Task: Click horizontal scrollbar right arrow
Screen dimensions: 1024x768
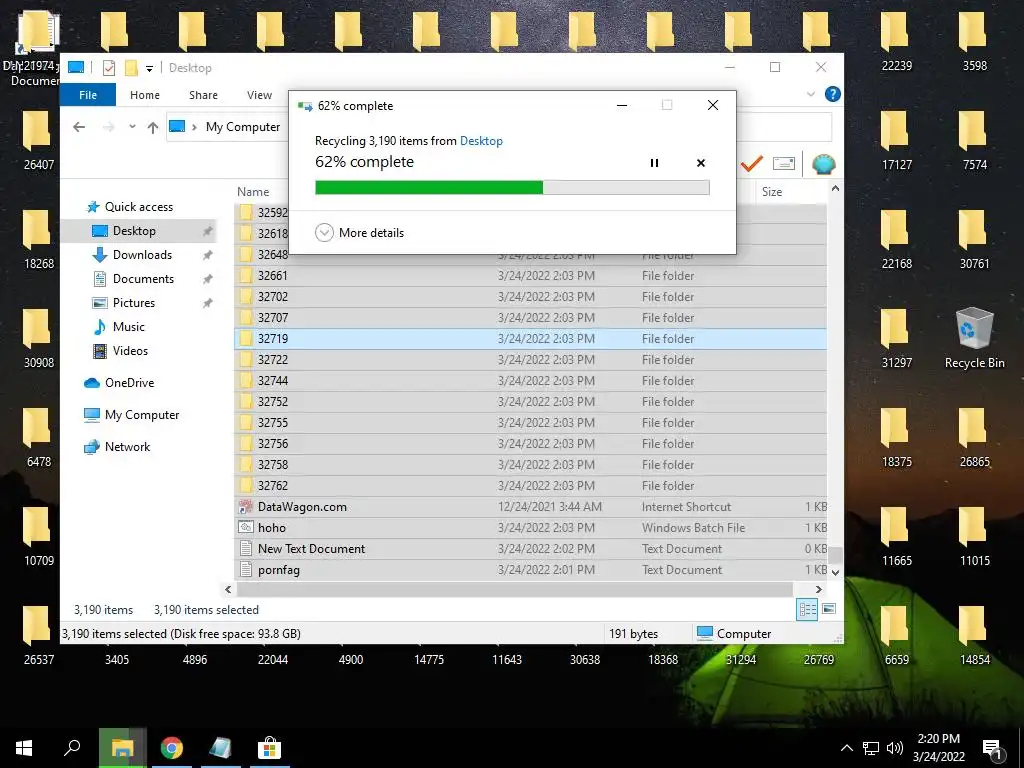Action: (818, 589)
